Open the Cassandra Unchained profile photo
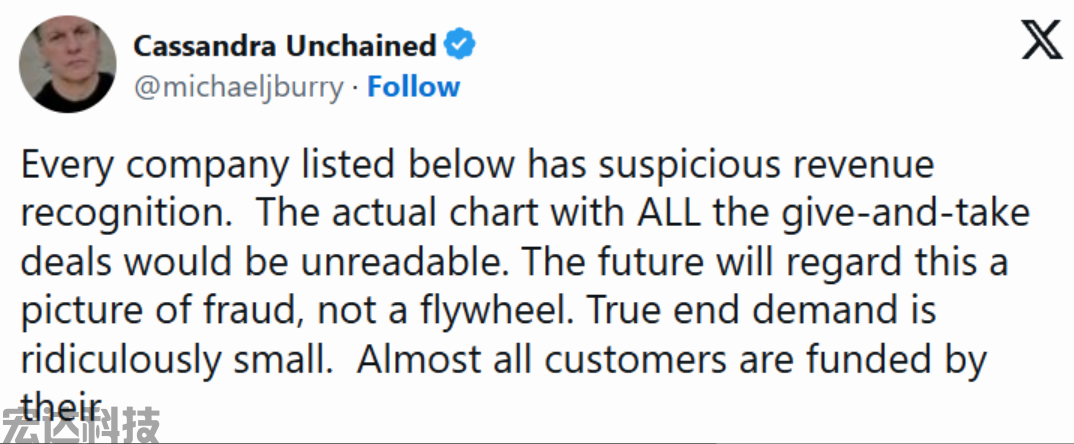Screen dimensions: 1074x444 [63, 64]
